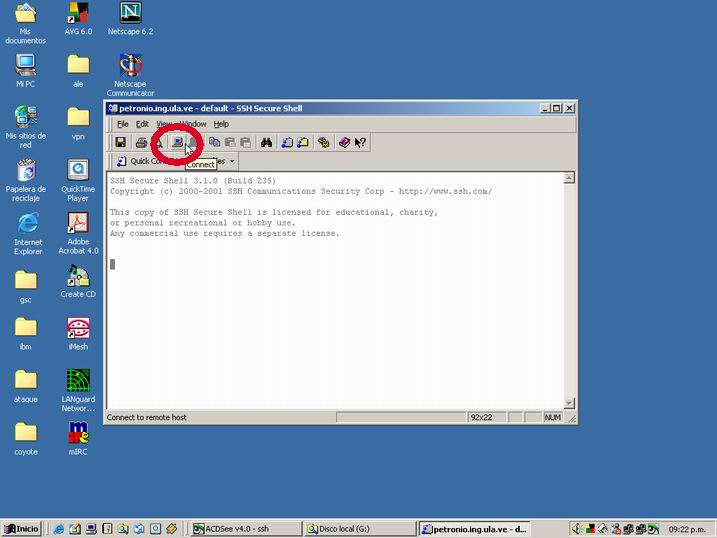Open New File Transfer Window icon

303,142
